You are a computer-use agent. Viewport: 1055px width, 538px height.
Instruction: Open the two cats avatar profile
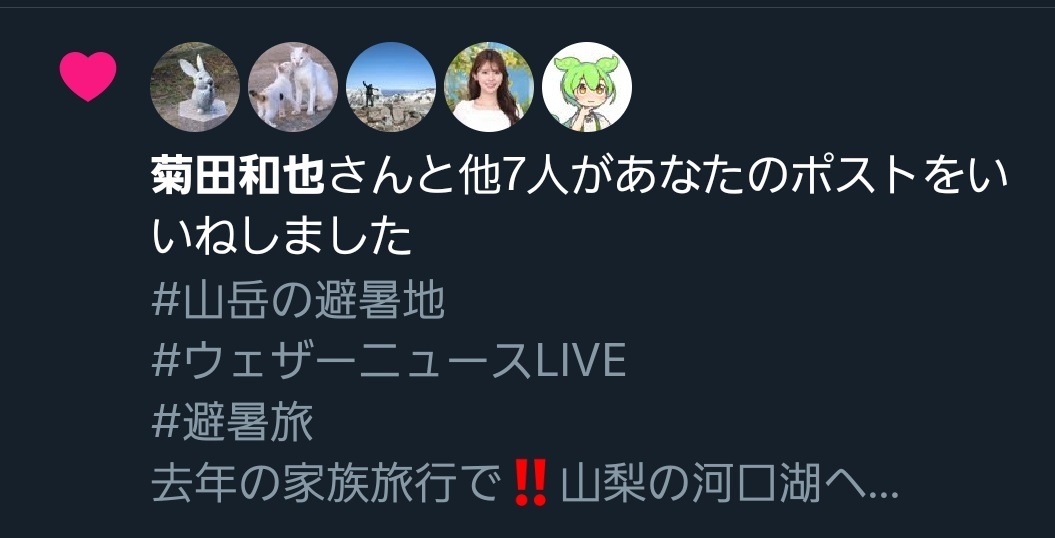tap(293, 87)
